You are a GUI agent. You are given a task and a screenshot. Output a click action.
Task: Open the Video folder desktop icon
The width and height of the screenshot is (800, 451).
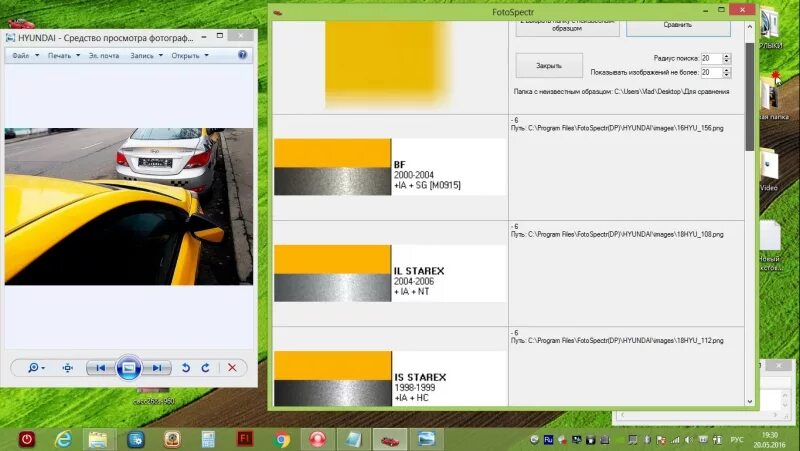[x=769, y=170]
